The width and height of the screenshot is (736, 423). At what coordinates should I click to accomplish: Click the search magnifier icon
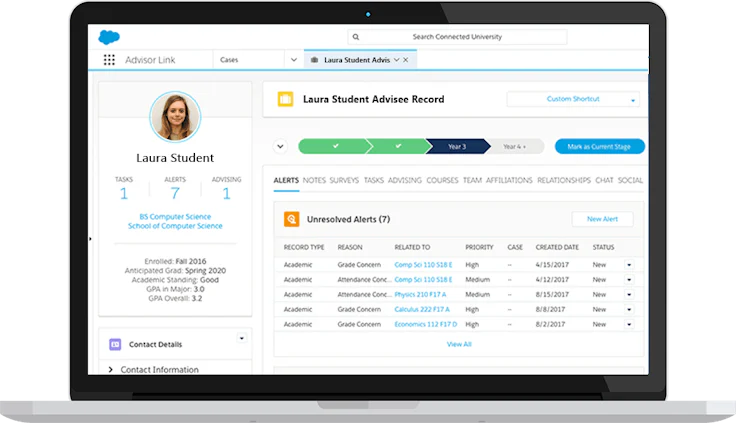pos(356,37)
